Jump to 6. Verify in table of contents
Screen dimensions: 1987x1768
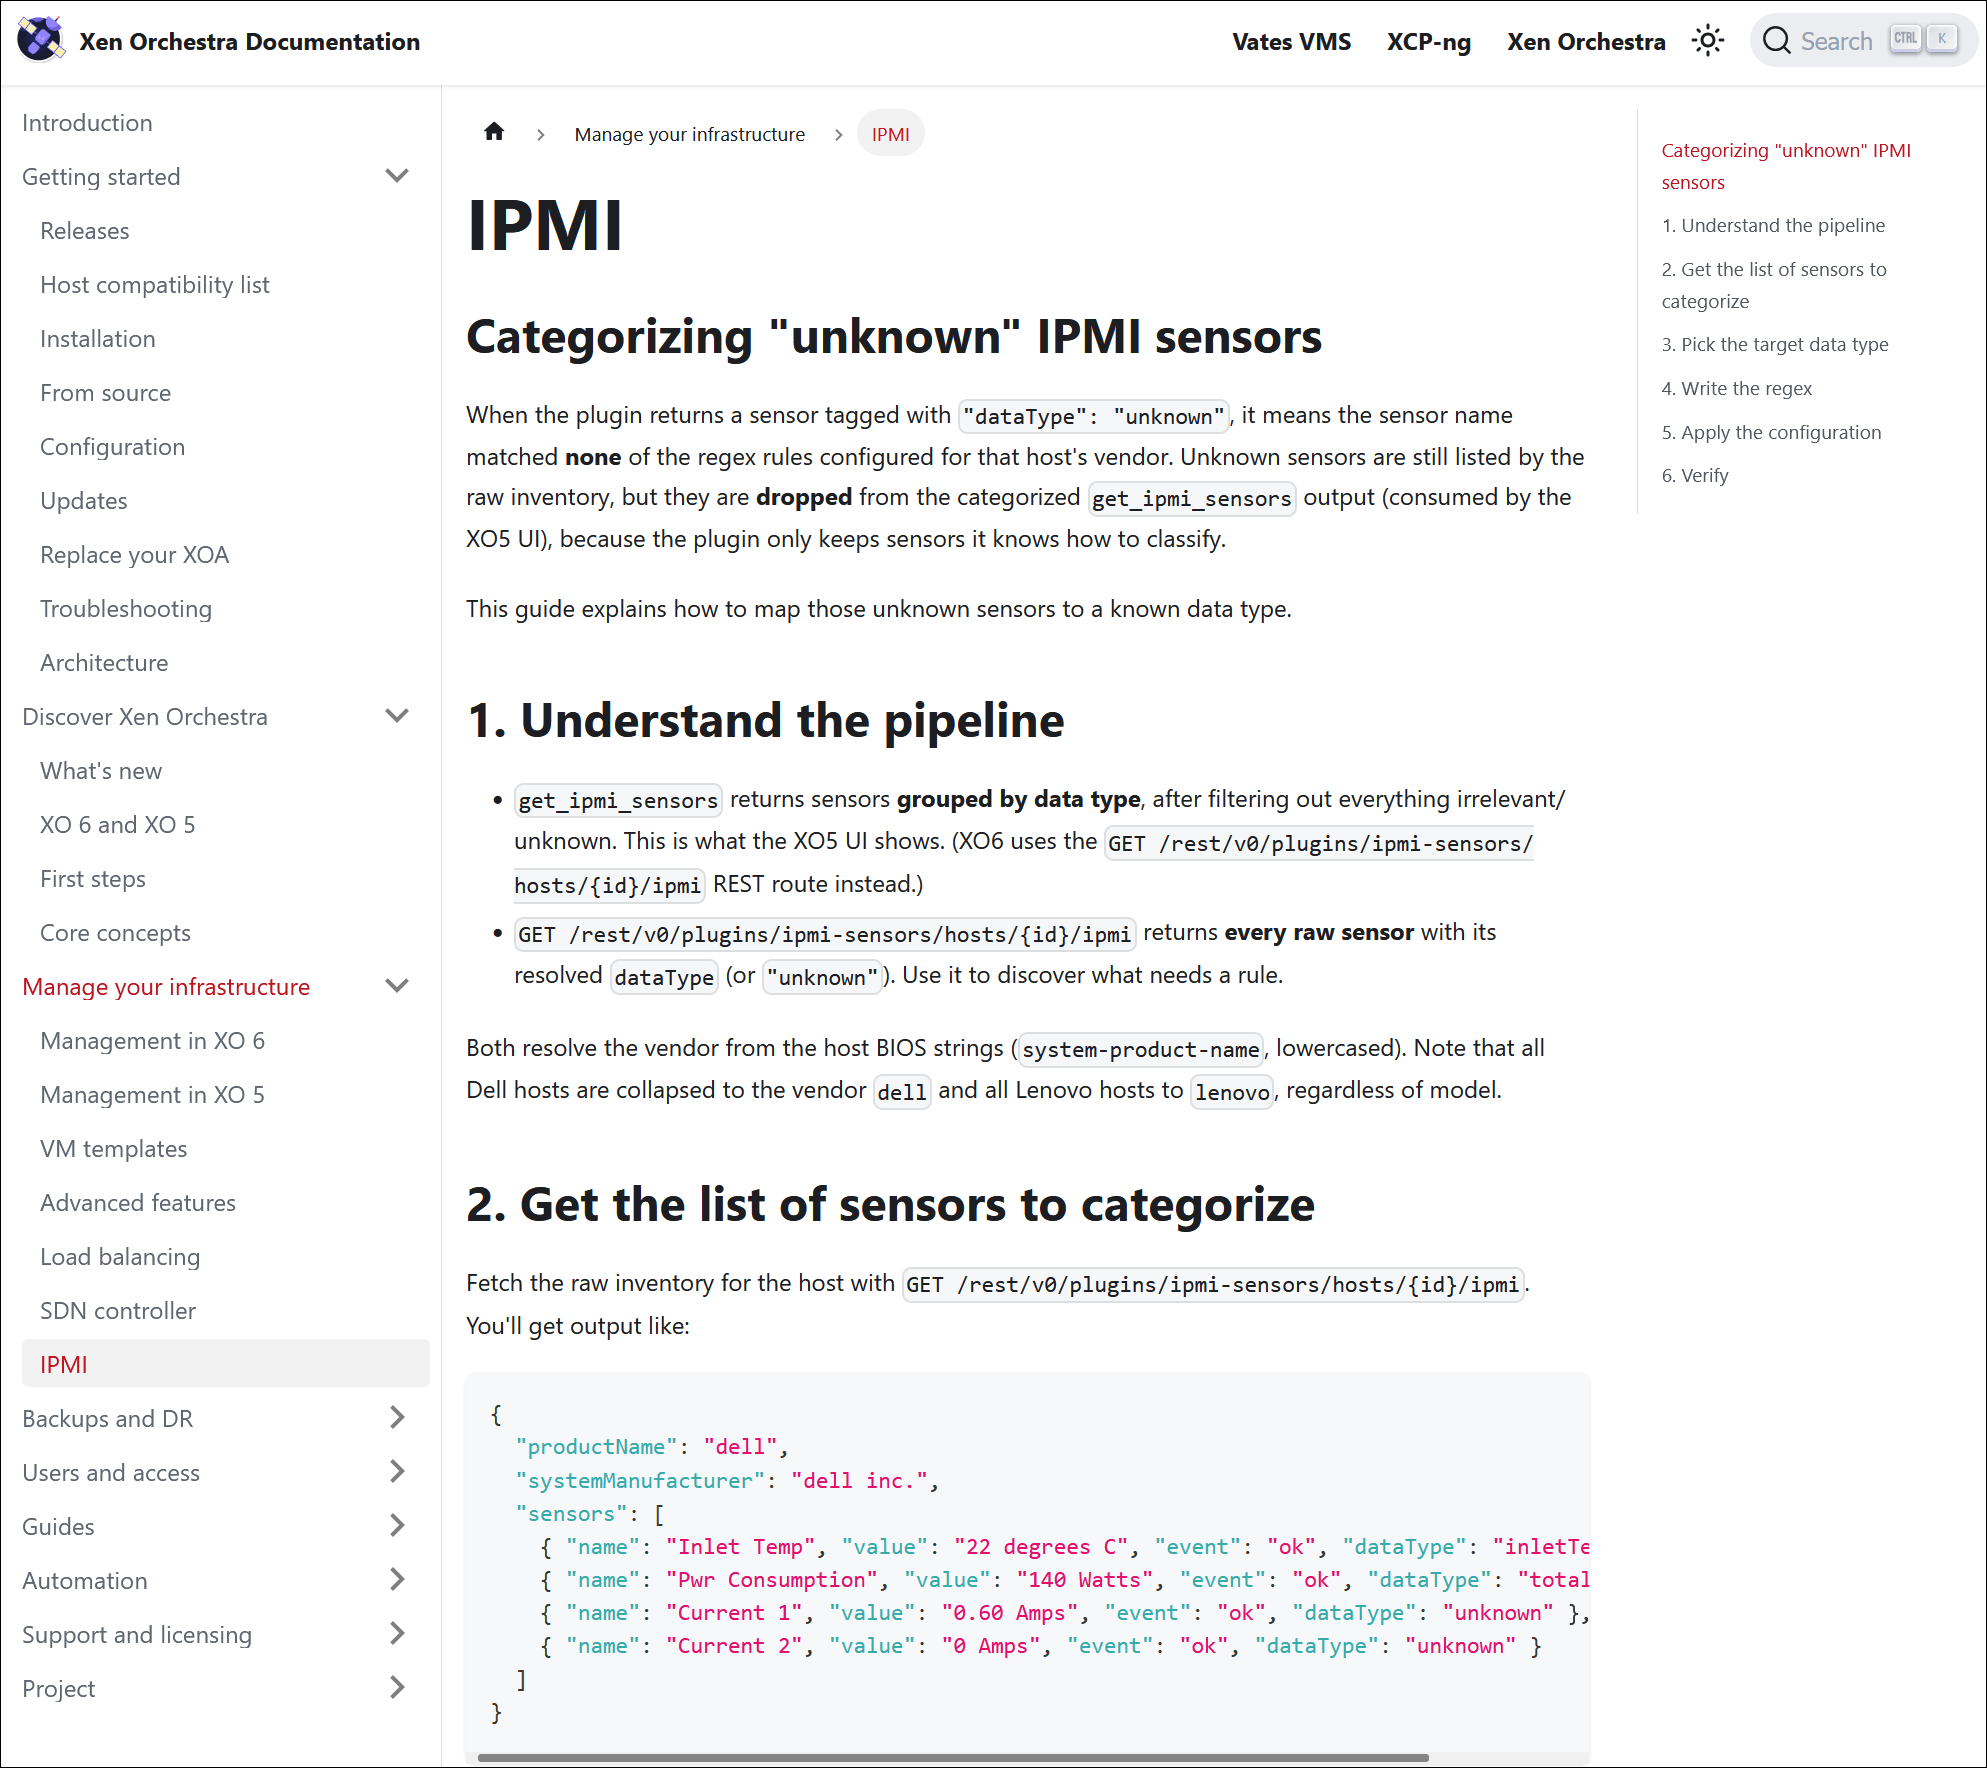pyautogui.click(x=1695, y=476)
